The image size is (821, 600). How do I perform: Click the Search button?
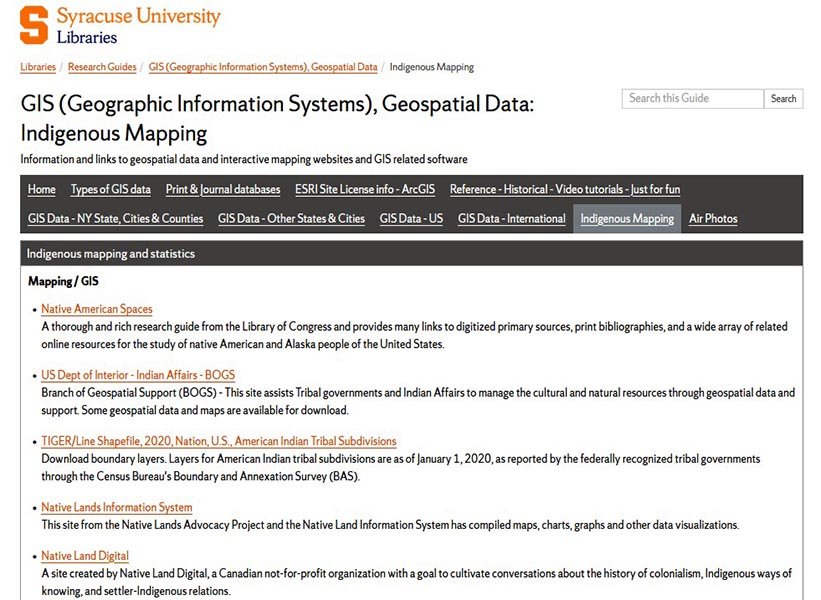coord(783,98)
